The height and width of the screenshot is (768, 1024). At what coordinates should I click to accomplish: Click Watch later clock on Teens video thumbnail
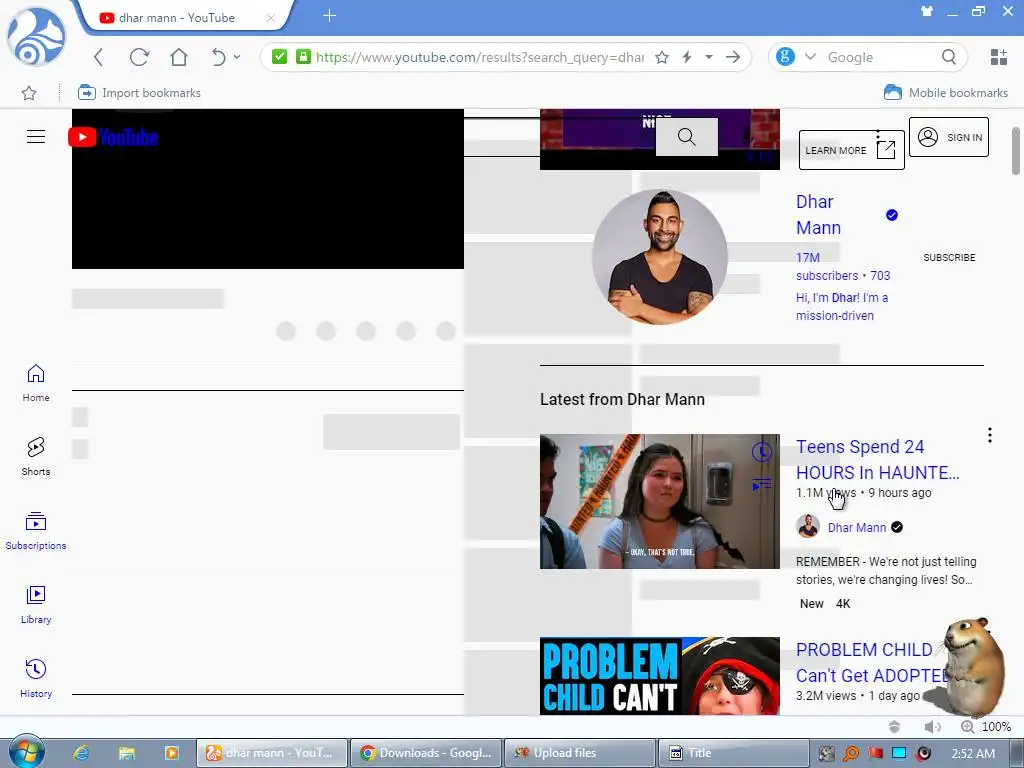761,452
